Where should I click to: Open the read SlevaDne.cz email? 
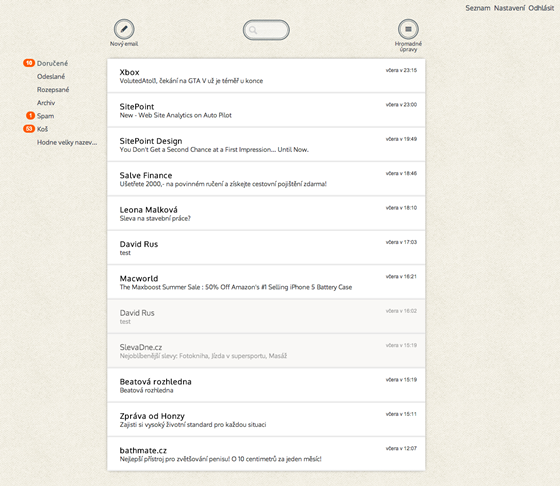click(x=266, y=351)
